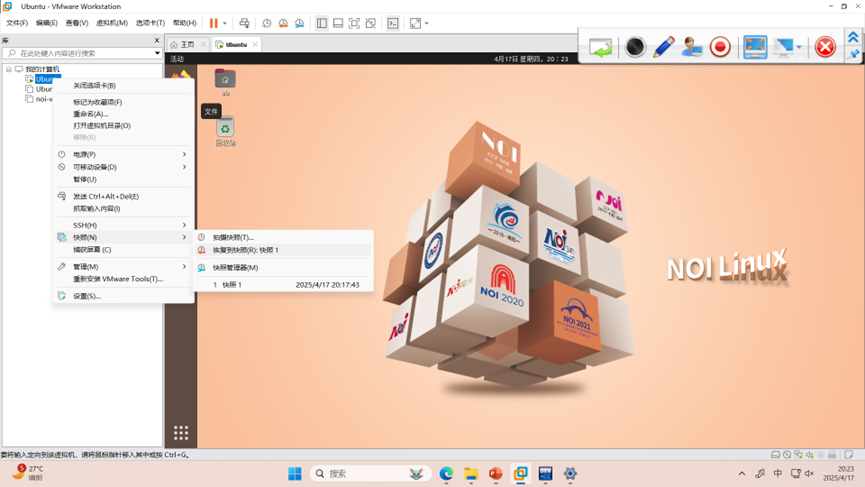
Task: Click the stretch guest display icon
Action: [415, 23]
